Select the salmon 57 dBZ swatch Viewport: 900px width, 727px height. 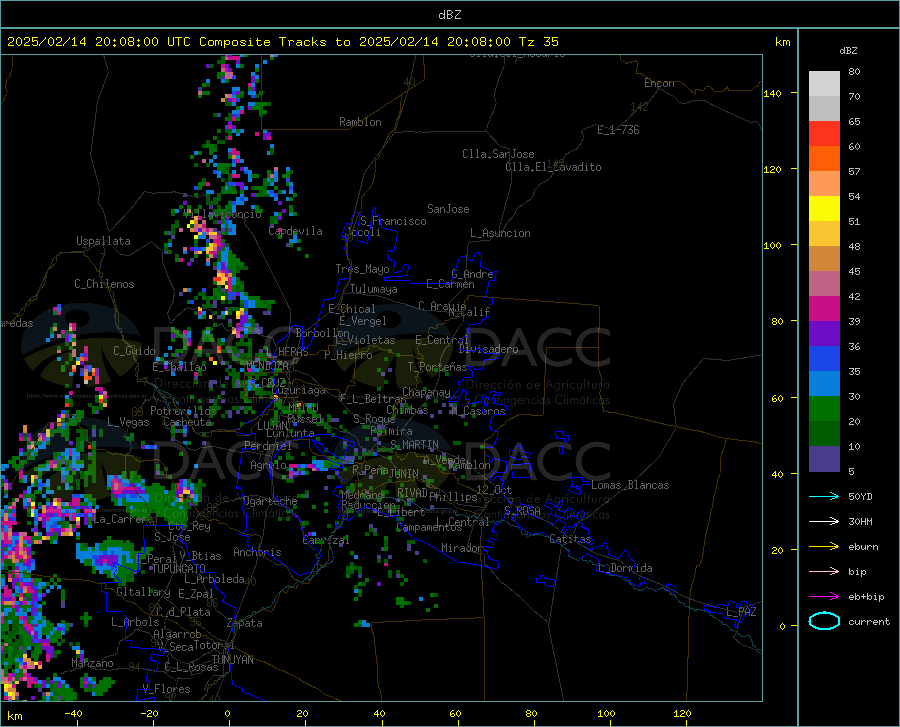coord(824,184)
